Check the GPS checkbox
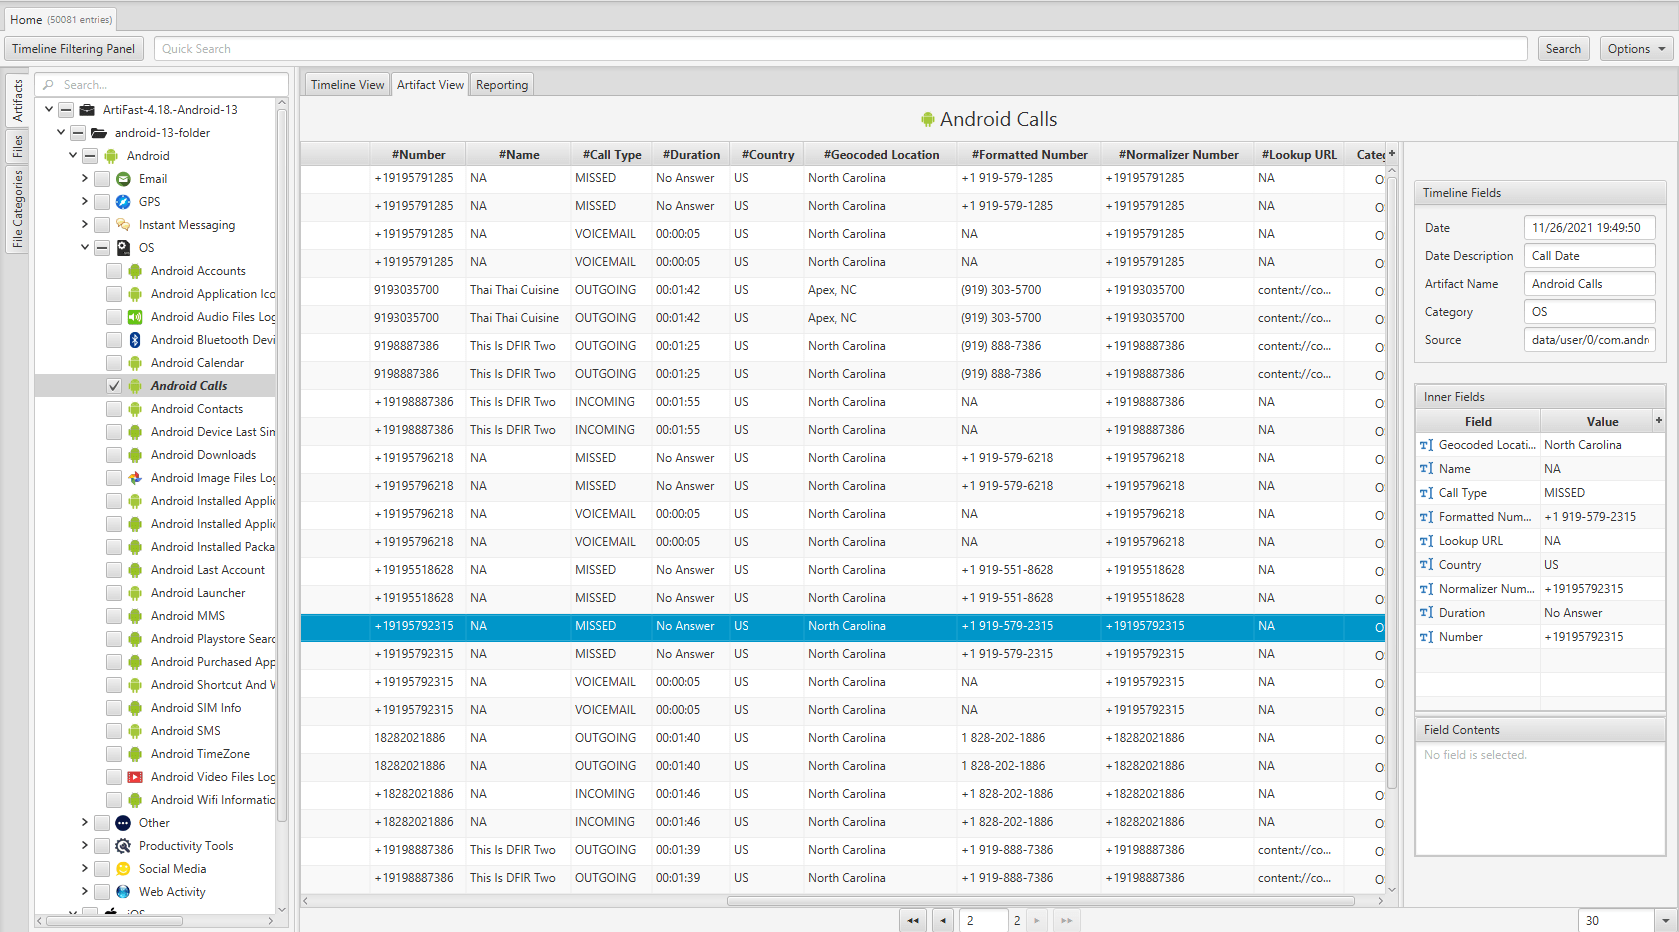Image resolution: width=1679 pixels, height=932 pixels. (102, 202)
